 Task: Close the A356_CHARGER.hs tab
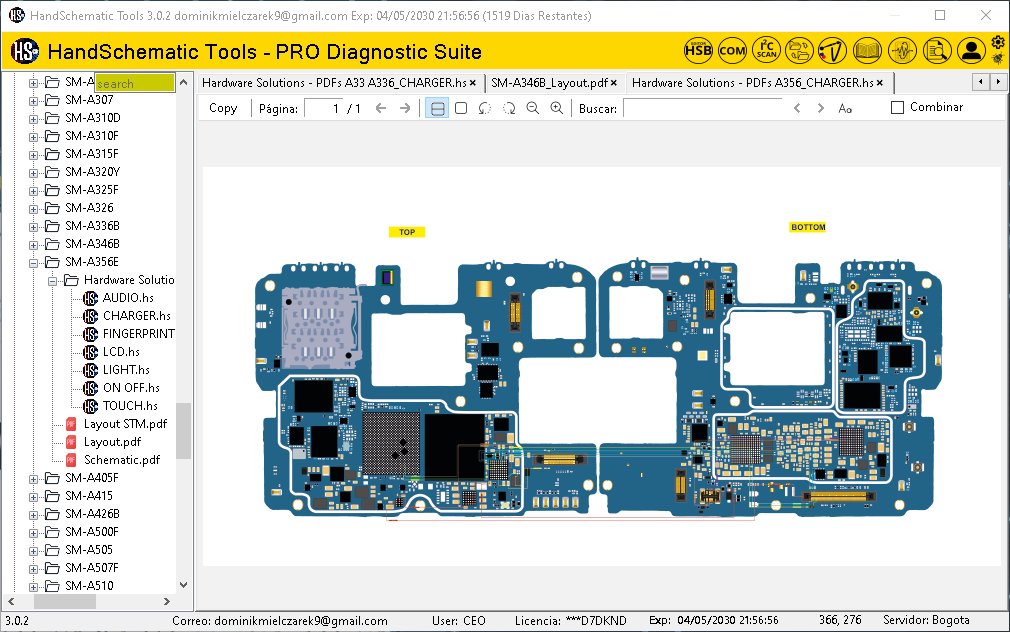click(880, 83)
